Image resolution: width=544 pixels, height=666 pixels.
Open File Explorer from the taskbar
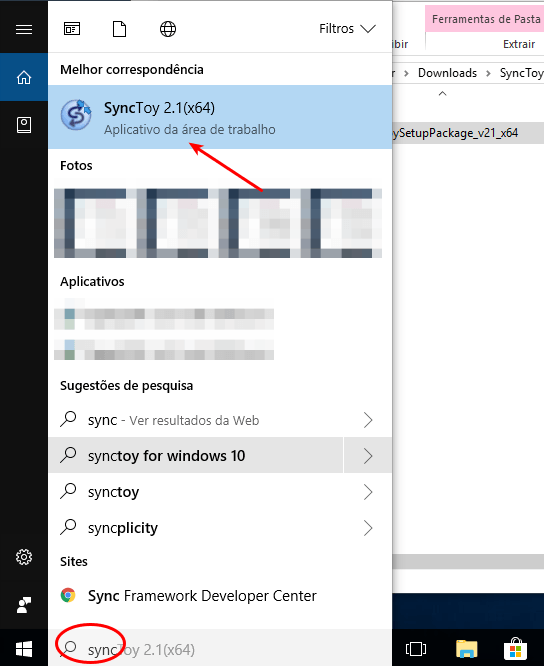466,649
